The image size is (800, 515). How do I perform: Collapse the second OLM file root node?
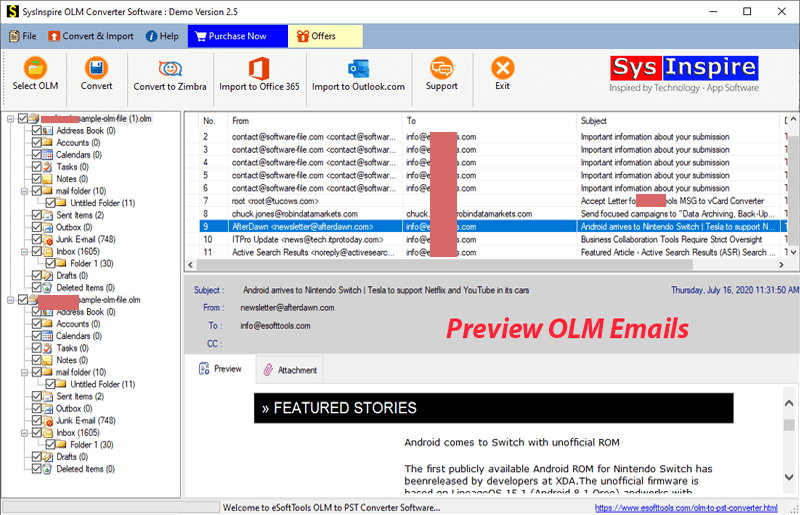coord(10,300)
